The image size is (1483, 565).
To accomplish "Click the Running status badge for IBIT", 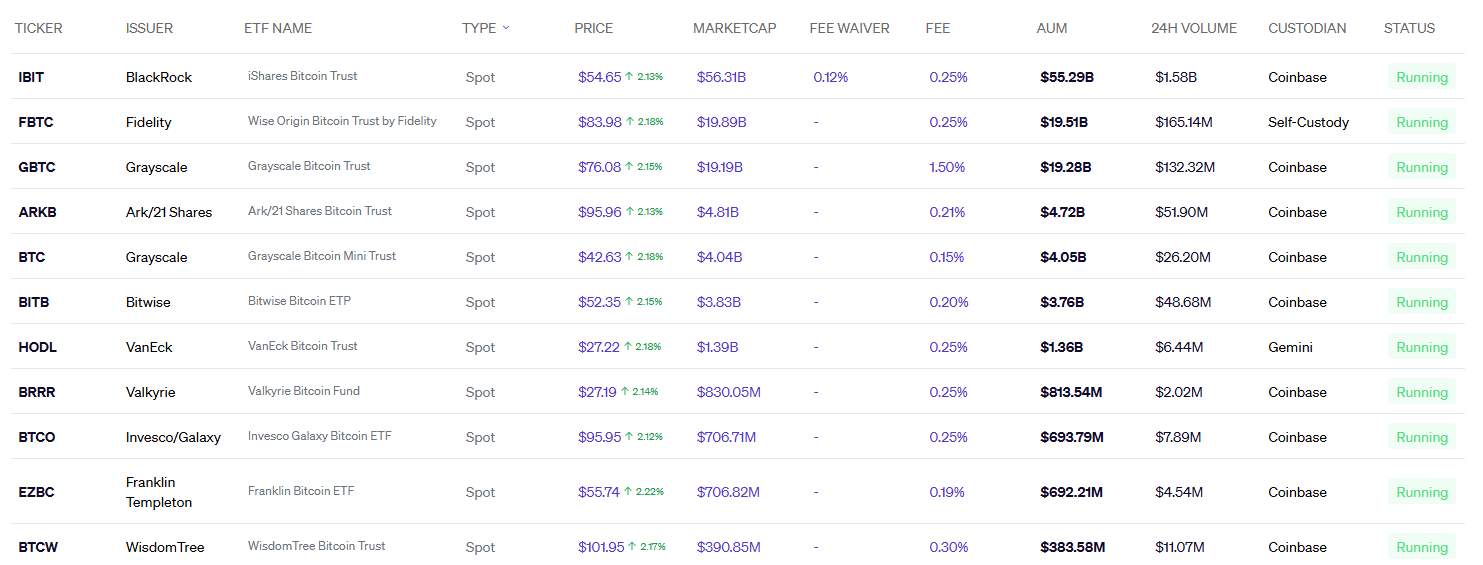I will [1421, 77].
